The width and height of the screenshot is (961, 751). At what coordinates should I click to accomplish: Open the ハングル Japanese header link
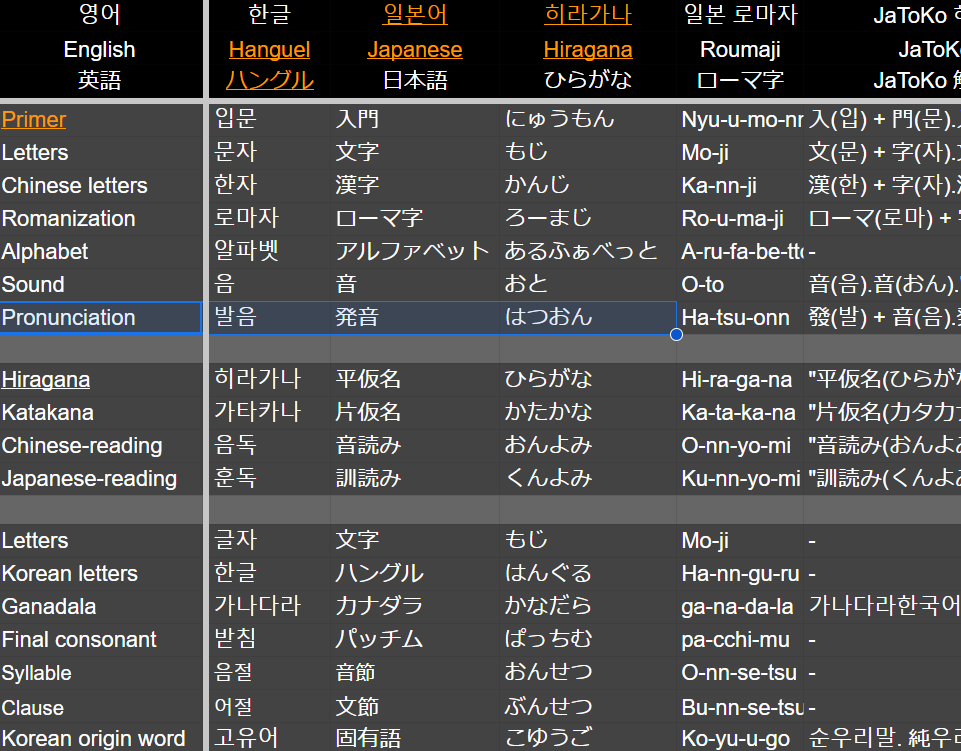(269, 81)
